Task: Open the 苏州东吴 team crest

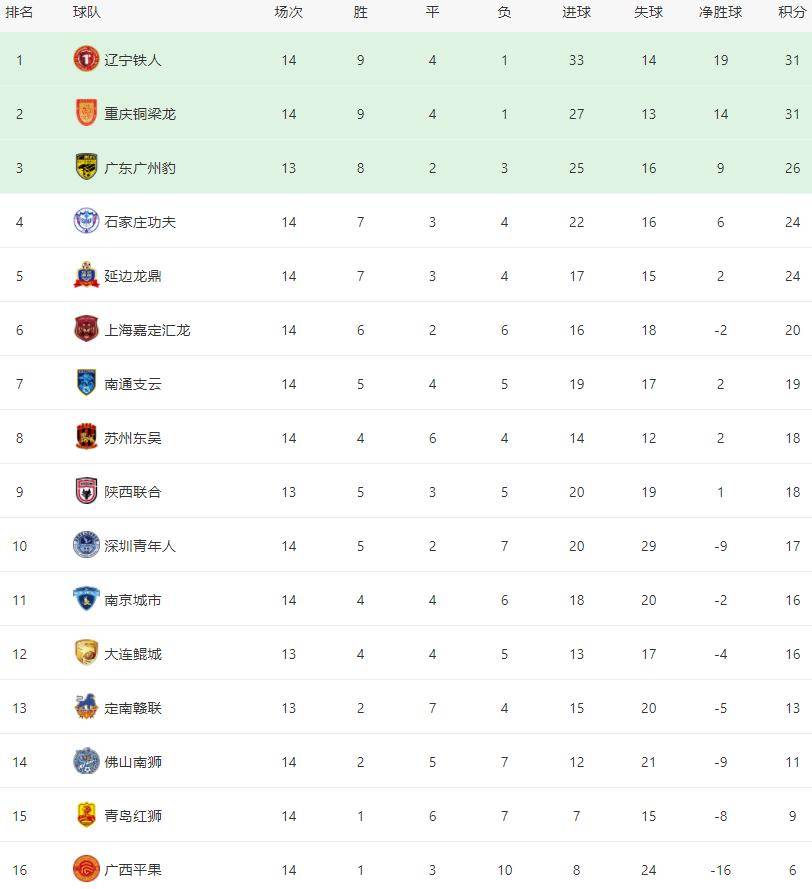Action: [86, 437]
